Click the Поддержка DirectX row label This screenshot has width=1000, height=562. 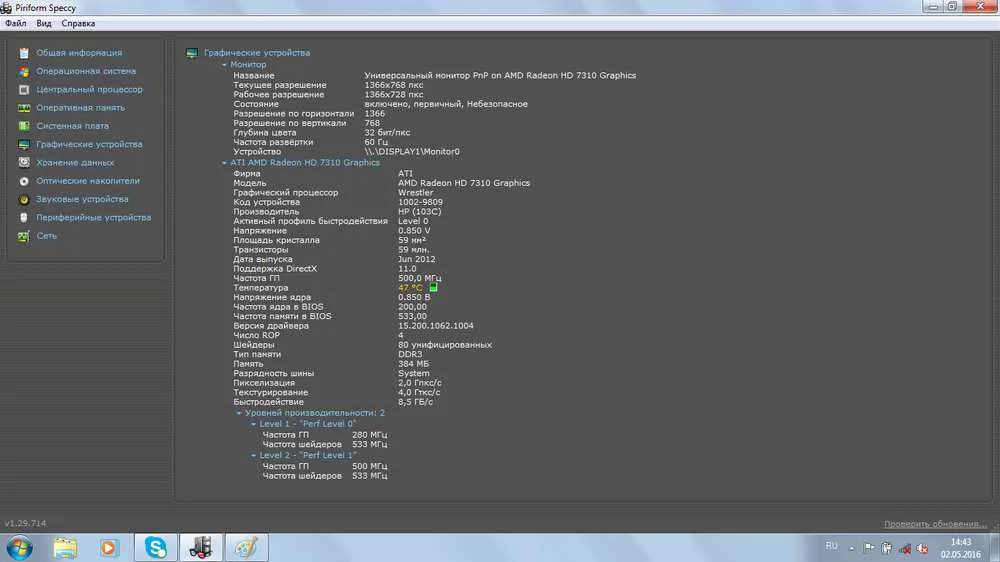[x=275, y=269]
